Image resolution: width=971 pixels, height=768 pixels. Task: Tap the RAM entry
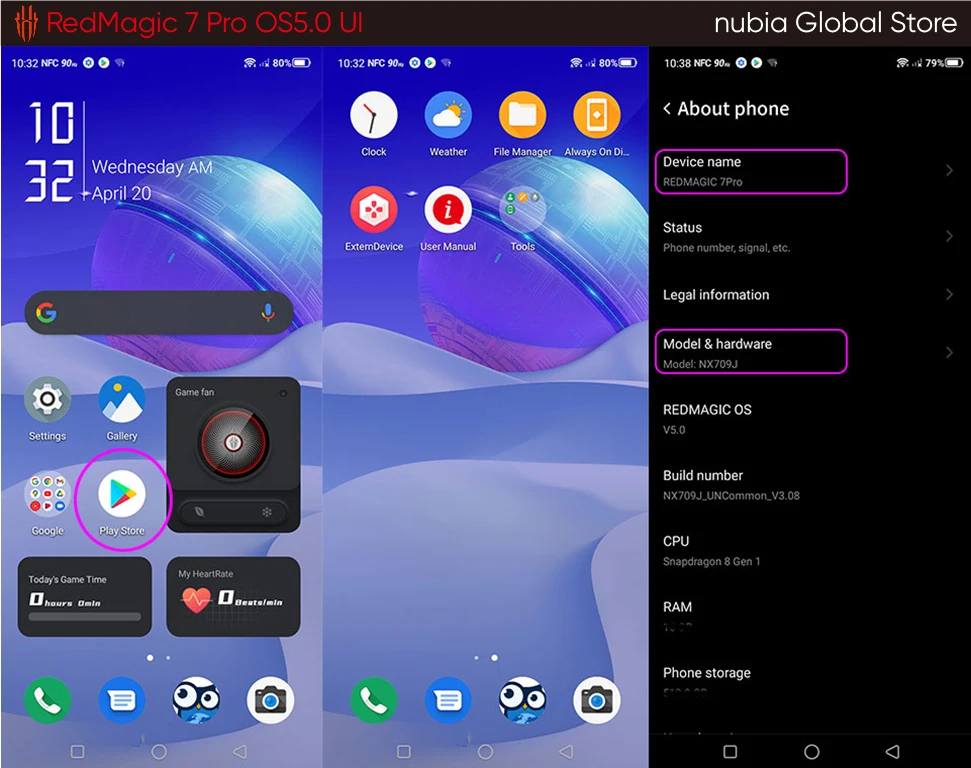(x=809, y=616)
